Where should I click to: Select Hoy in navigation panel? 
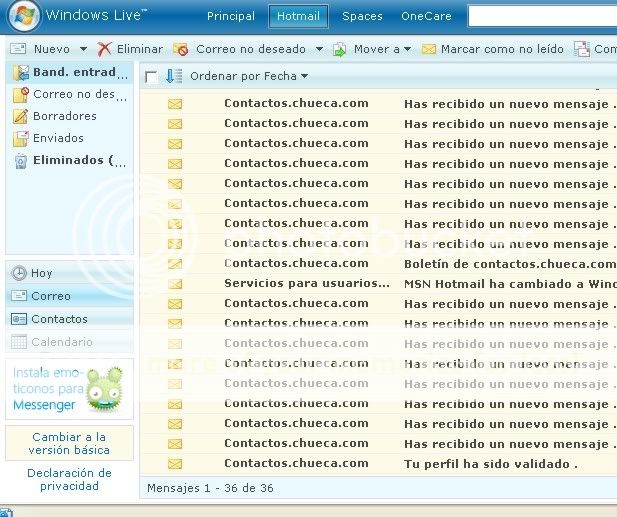pyautogui.click(x=70, y=273)
